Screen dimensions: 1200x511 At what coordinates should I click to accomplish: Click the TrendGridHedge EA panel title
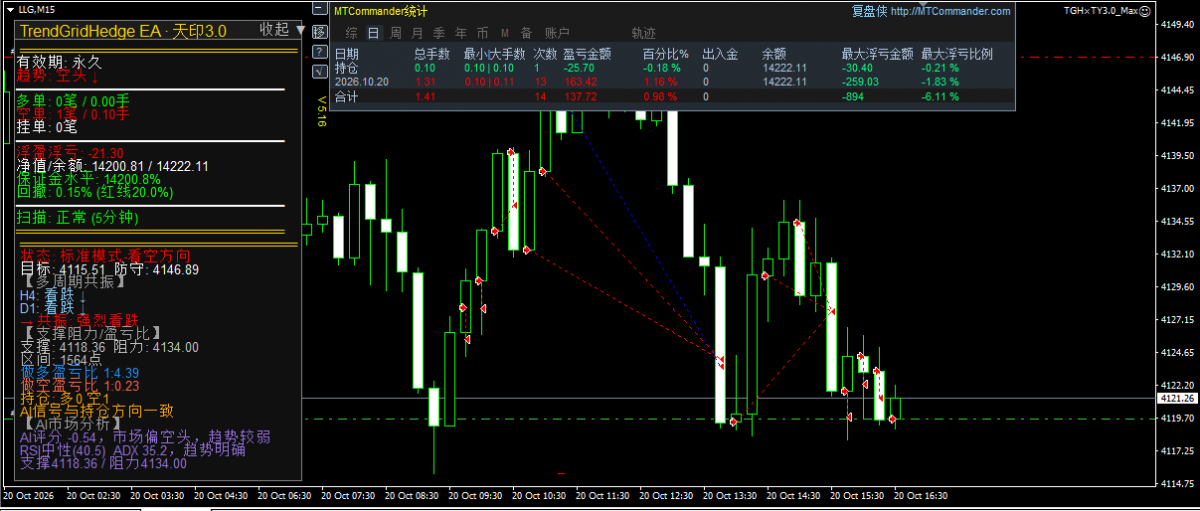coord(123,30)
